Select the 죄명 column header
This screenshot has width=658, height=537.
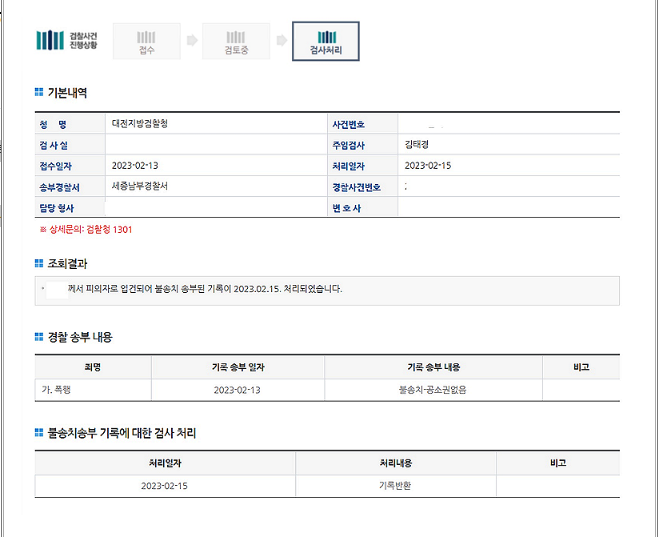pos(93,367)
